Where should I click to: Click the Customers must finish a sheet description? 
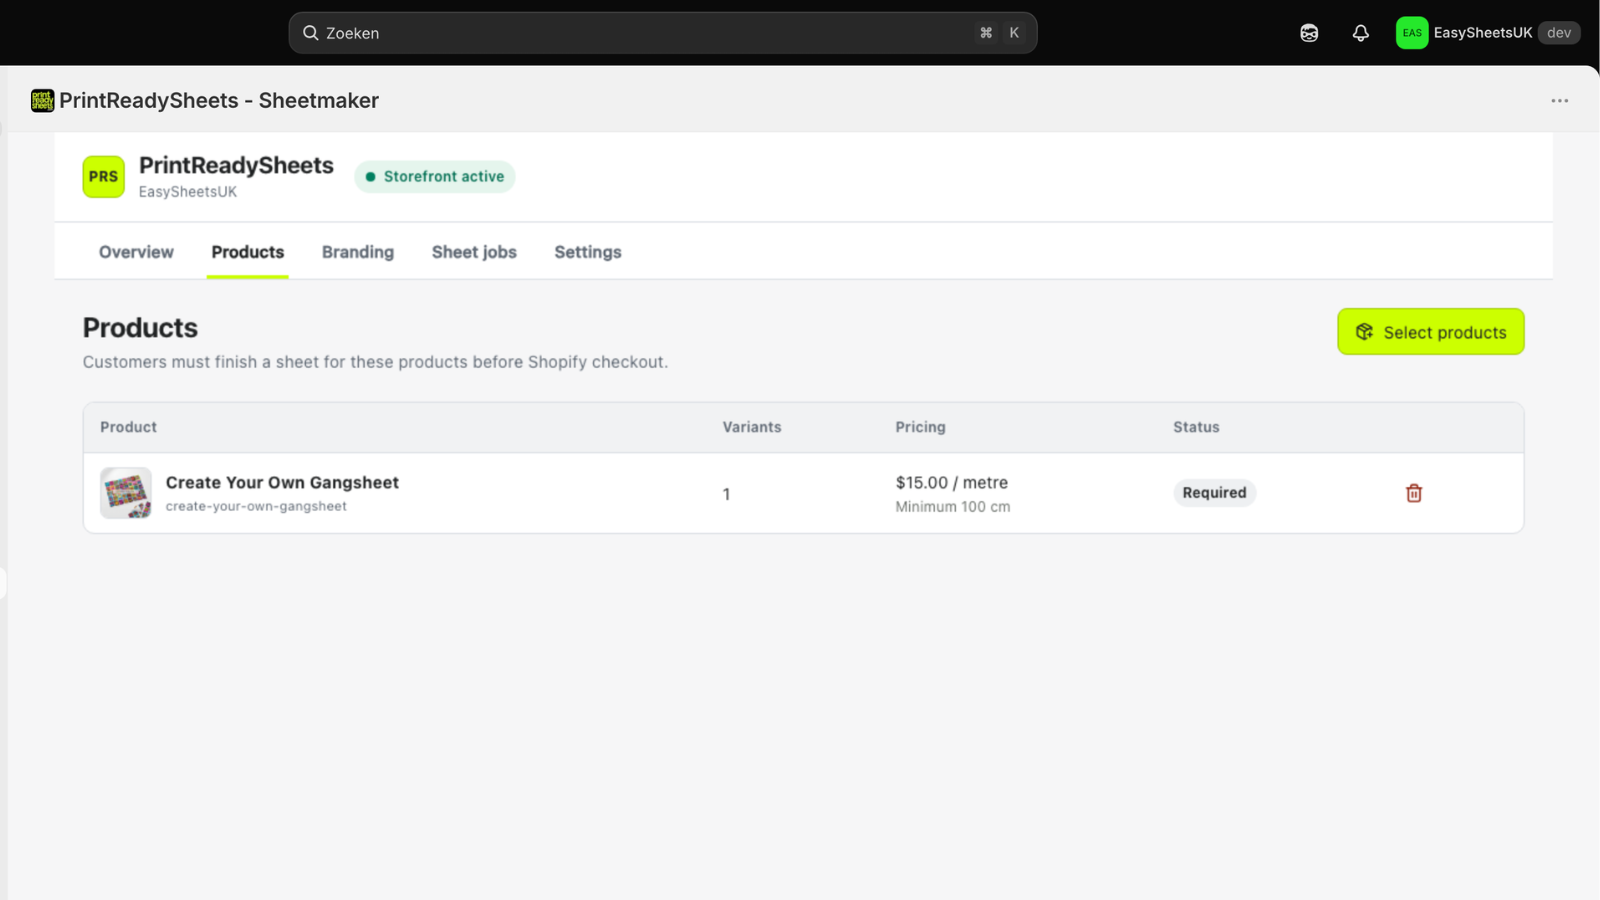point(375,362)
